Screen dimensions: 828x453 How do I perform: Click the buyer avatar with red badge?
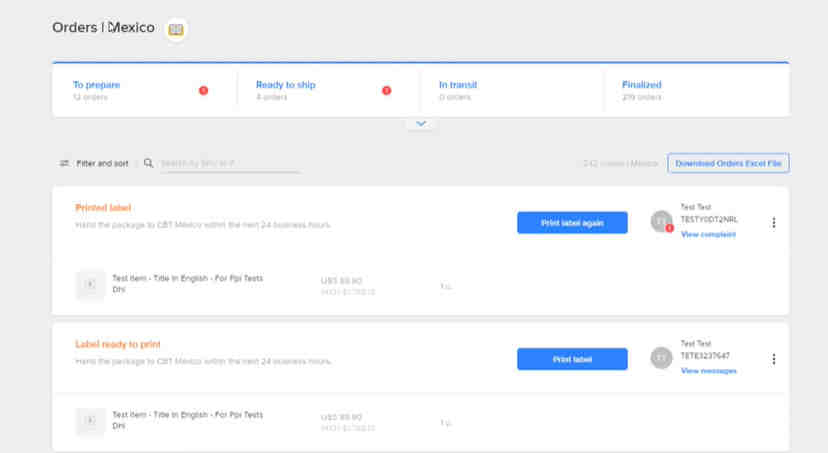click(x=661, y=222)
